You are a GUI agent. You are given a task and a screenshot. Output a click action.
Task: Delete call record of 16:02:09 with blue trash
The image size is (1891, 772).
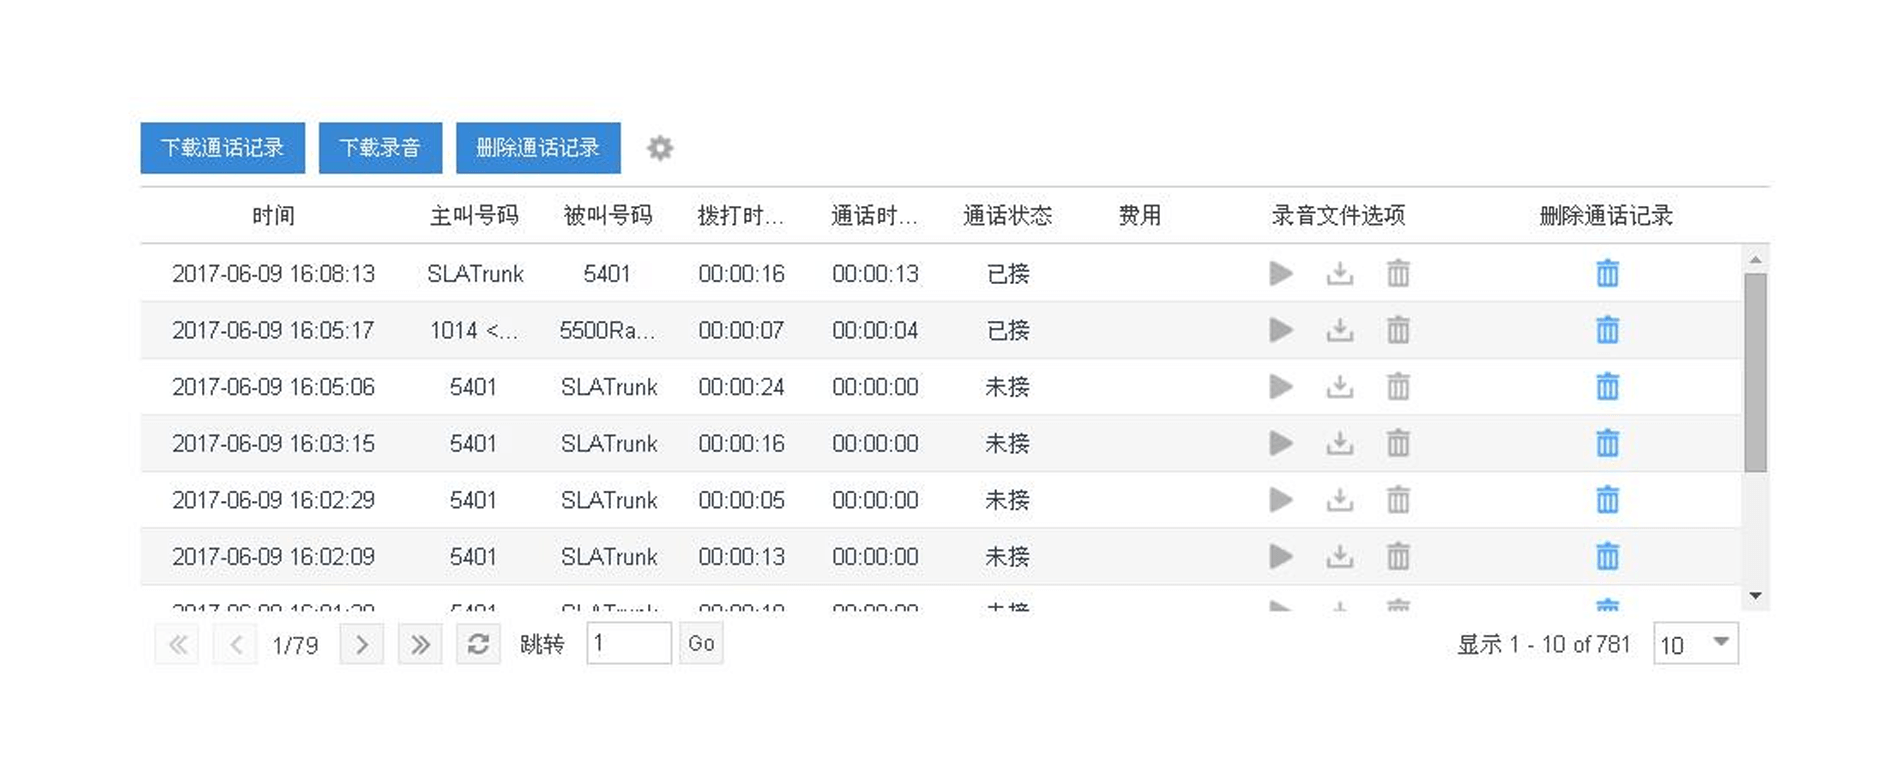(x=1607, y=557)
